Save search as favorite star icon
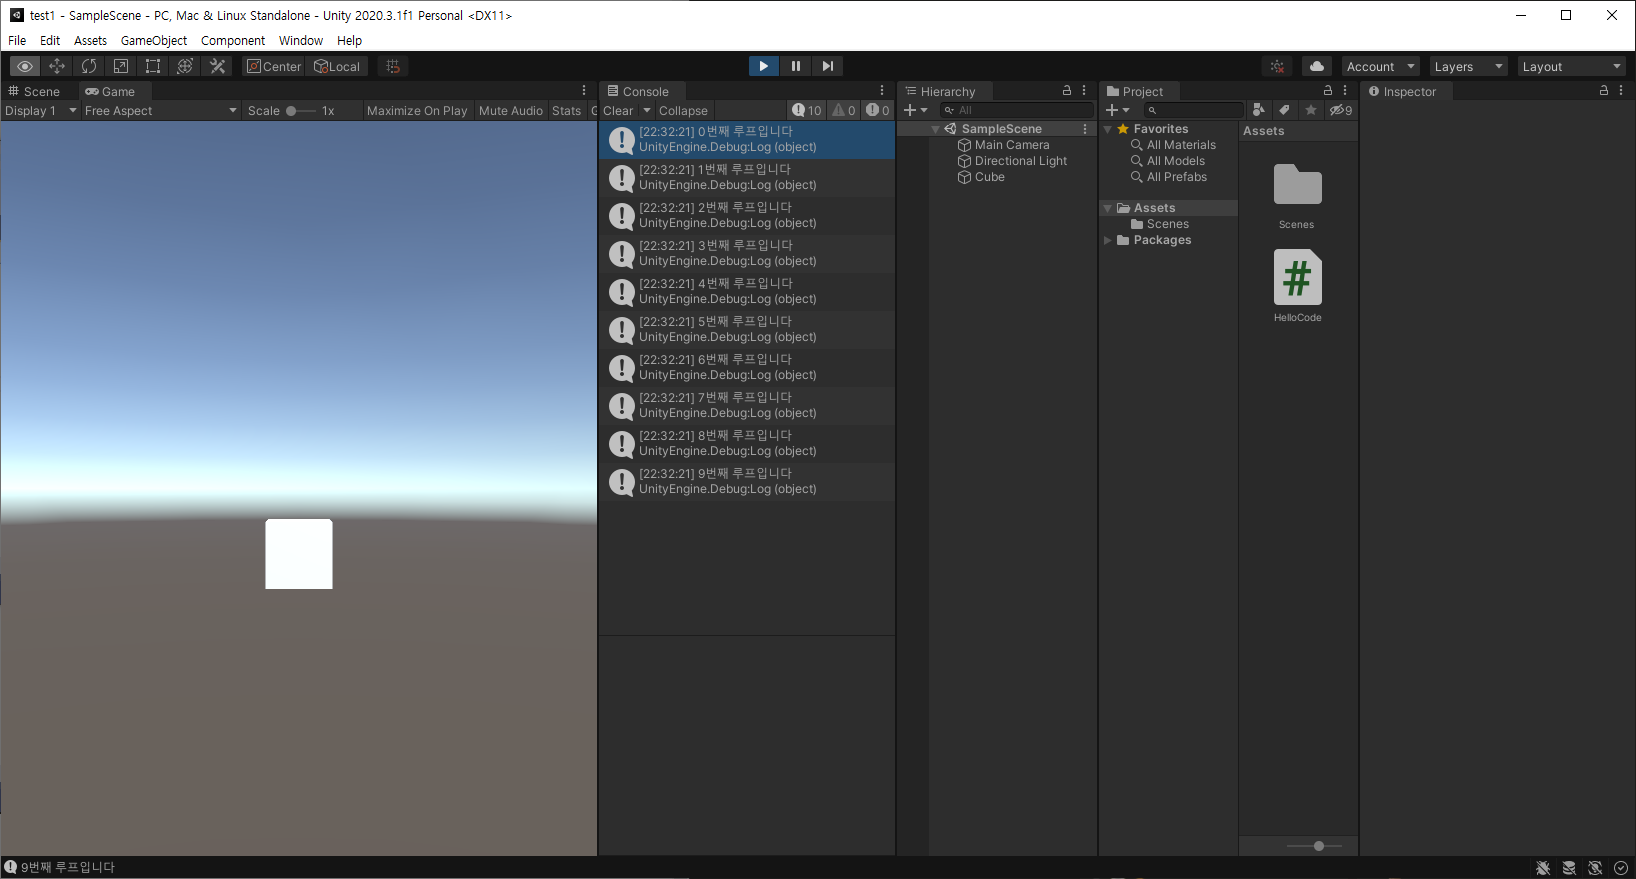This screenshot has width=1636, height=879. (1311, 110)
